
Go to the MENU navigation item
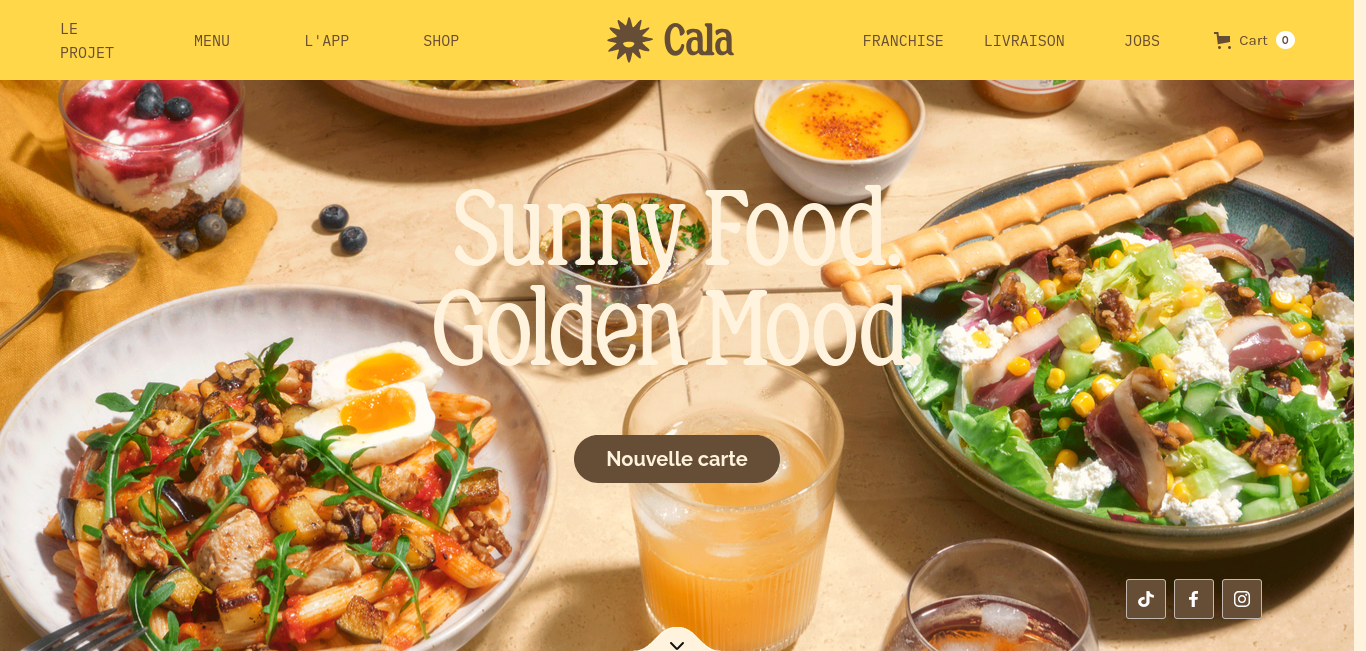pyautogui.click(x=212, y=41)
